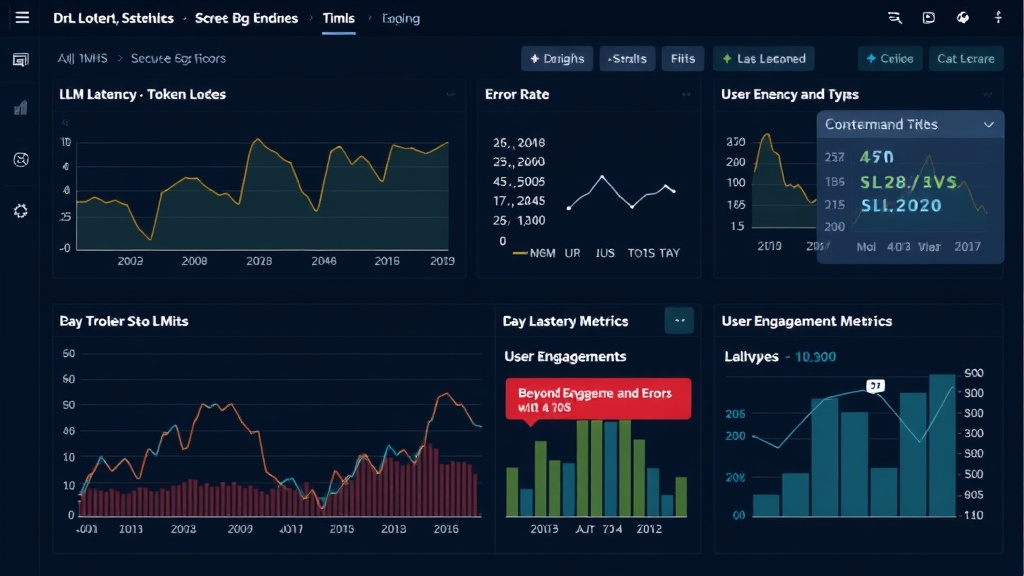
Task: Open the hamburger menu
Action: [22, 18]
